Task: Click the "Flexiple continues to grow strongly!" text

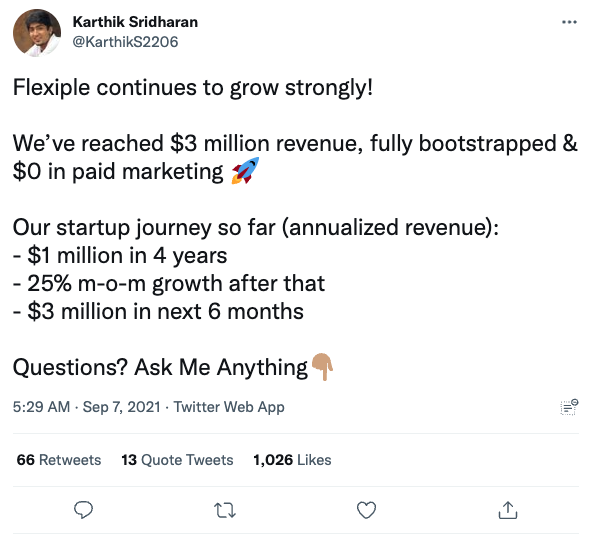Action: 193,88
